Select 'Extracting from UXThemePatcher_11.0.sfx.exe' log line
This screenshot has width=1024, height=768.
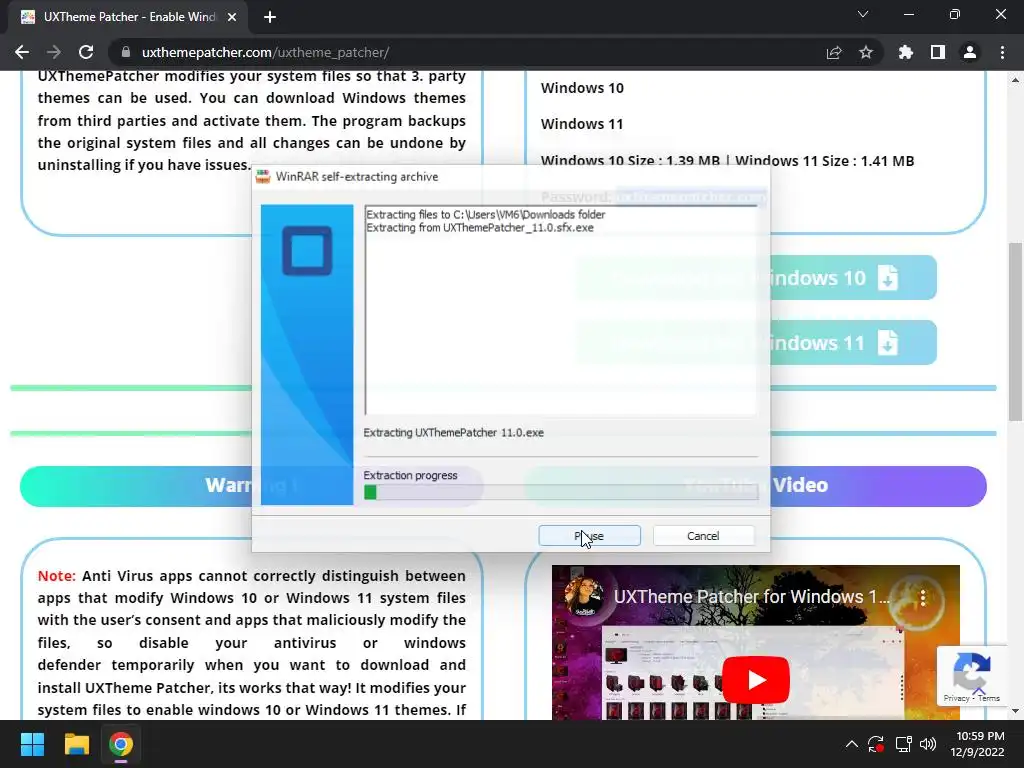click(x=480, y=228)
